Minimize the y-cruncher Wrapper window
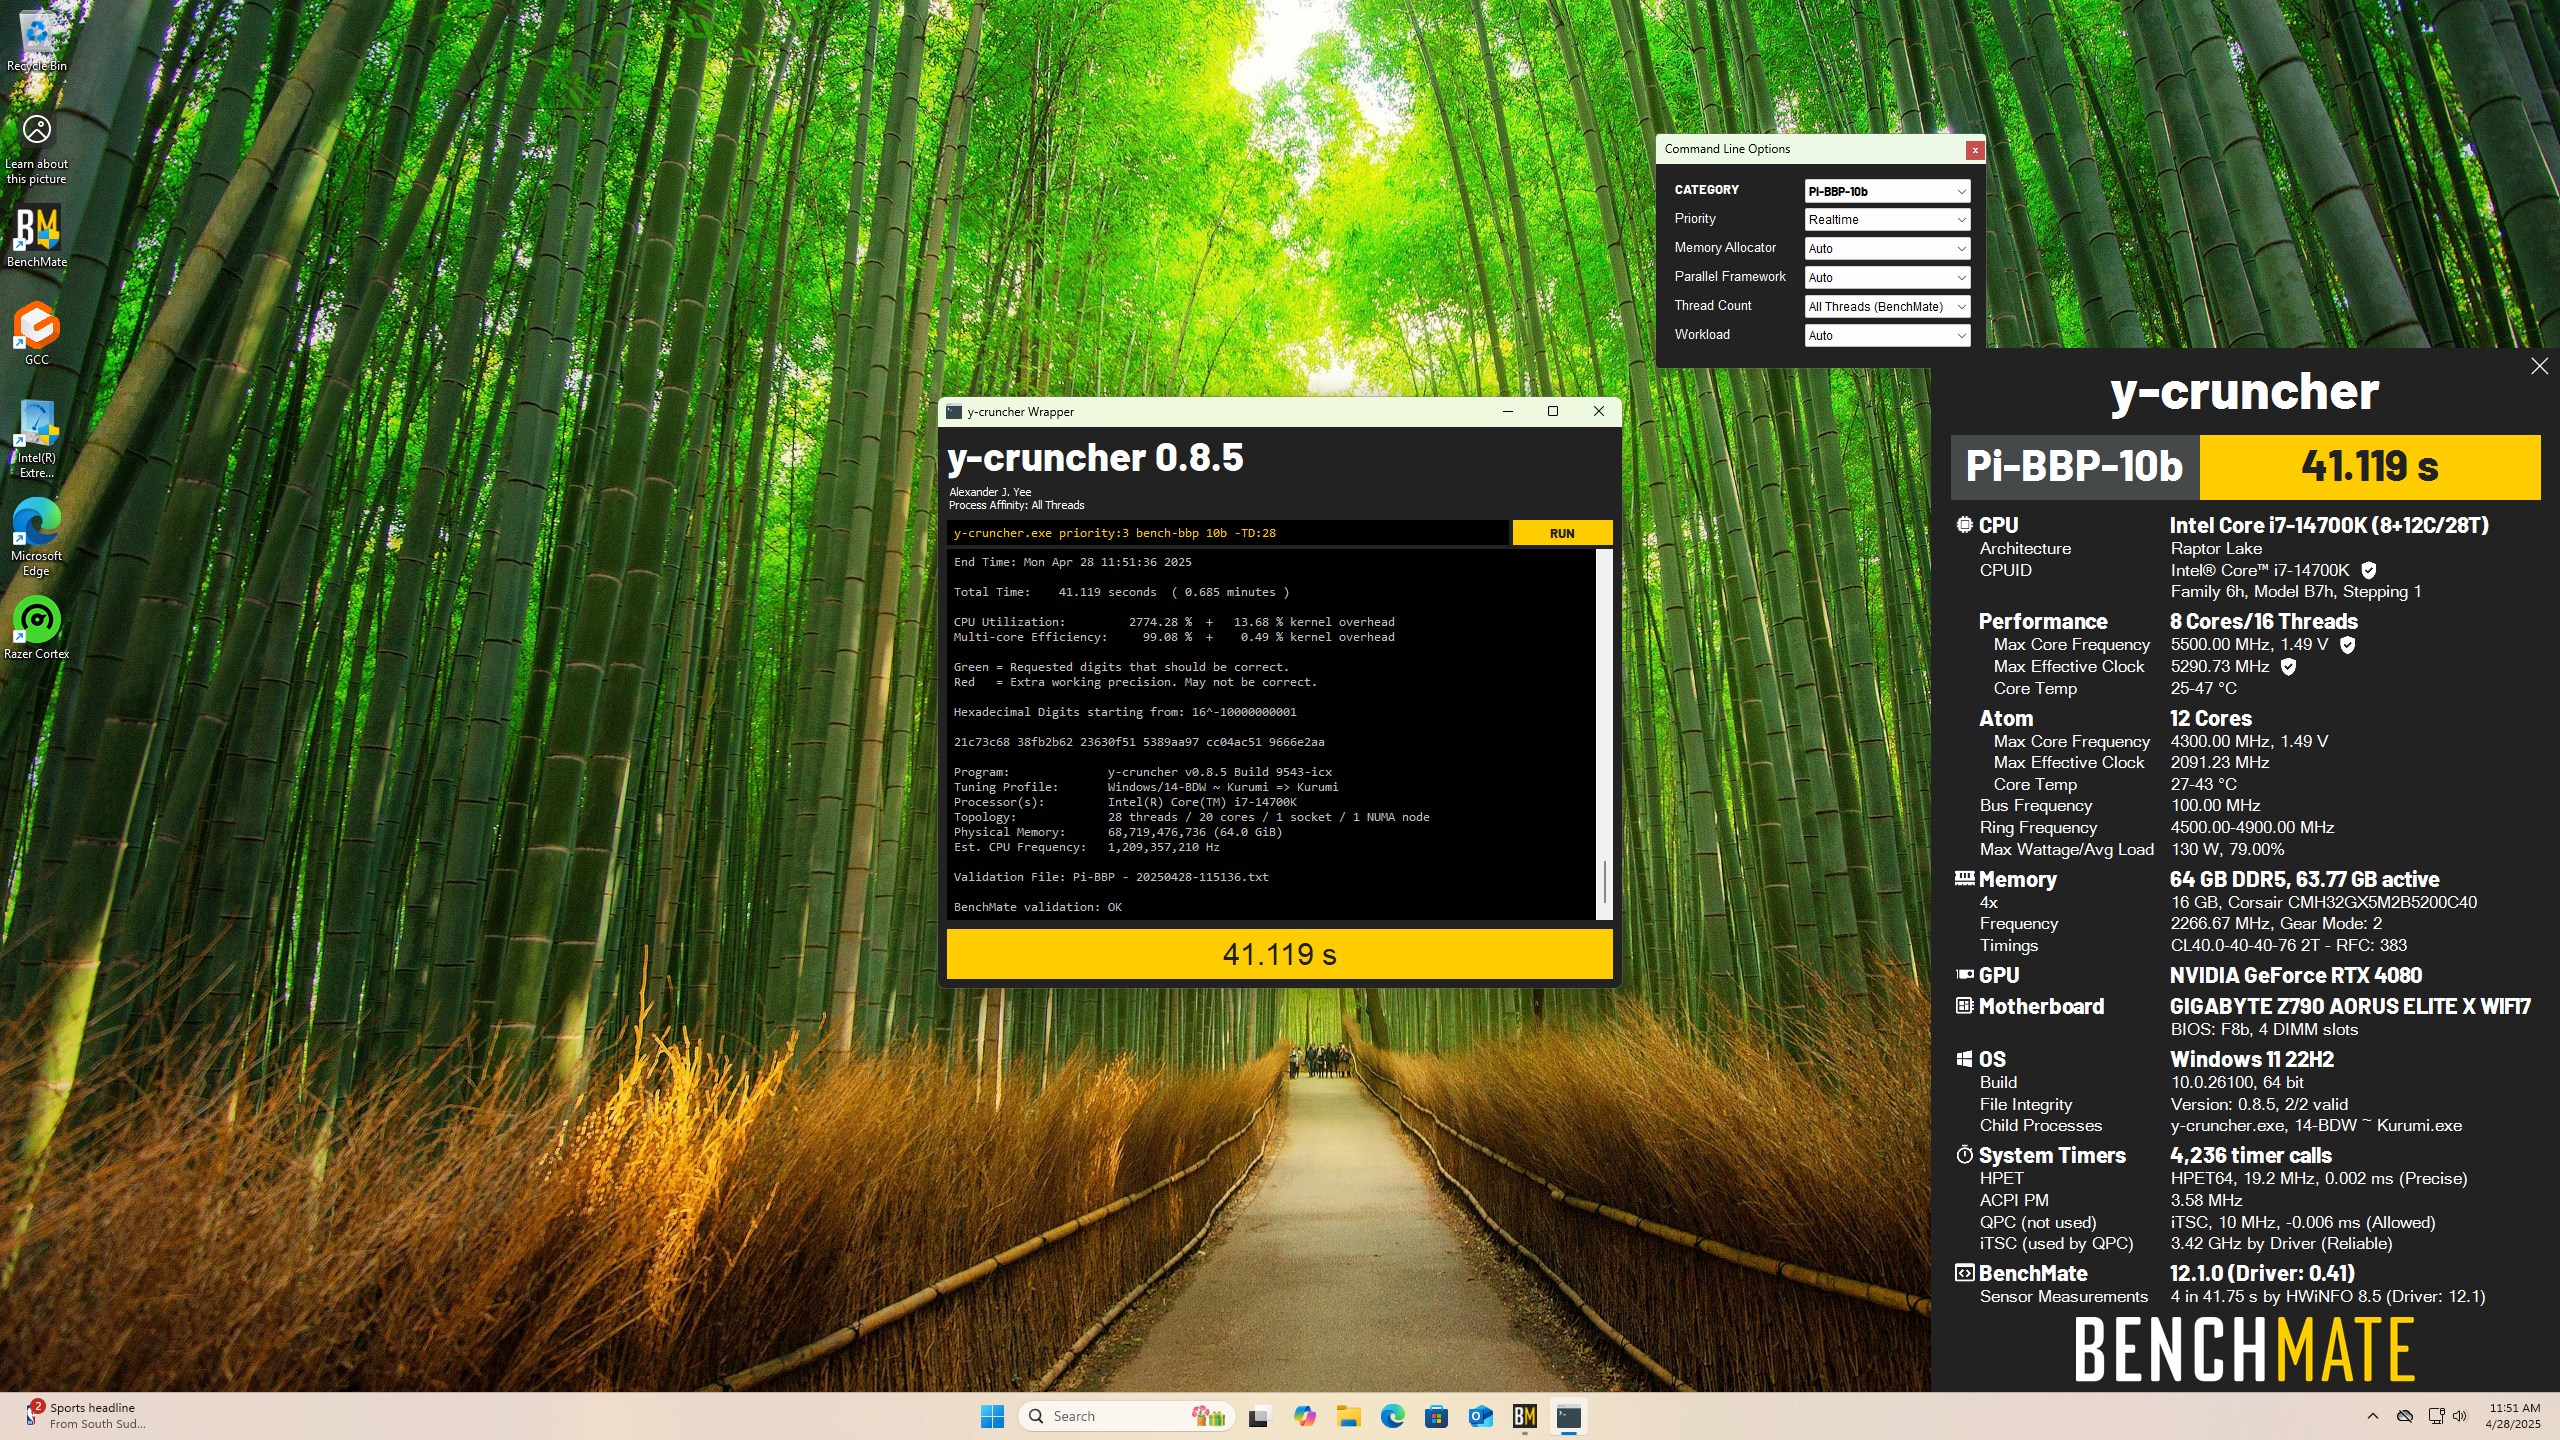This screenshot has height=1440, width=2560. [1508, 411]
